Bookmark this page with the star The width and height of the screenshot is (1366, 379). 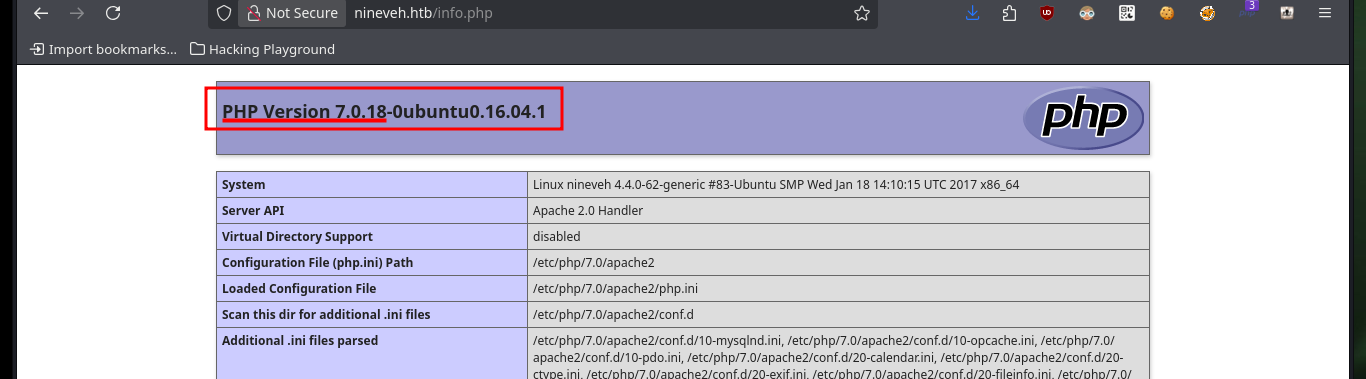[861, 14]
